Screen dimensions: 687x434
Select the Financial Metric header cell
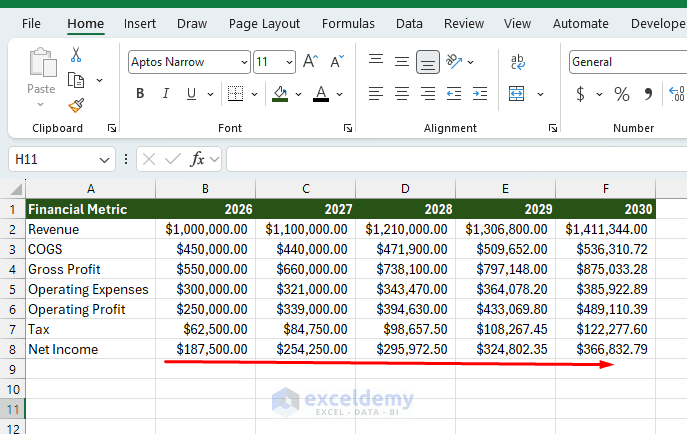click(x=90, y=209)
